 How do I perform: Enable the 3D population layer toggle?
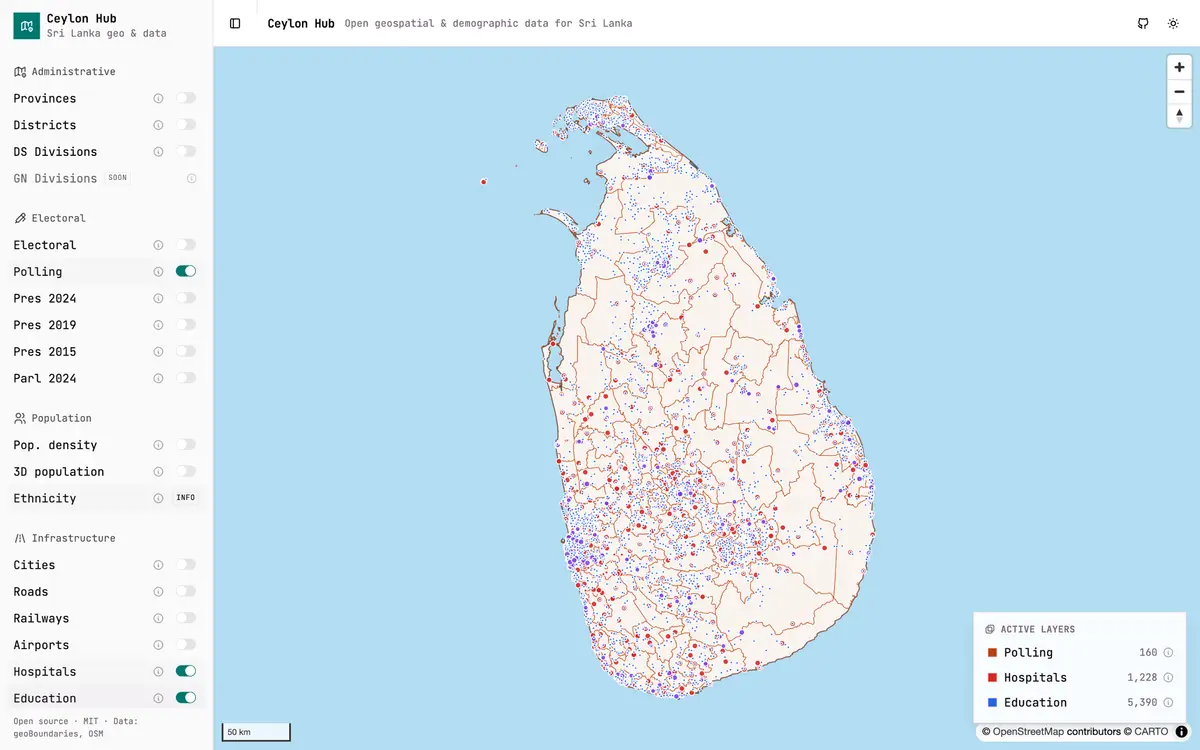[x=186, y=471]
